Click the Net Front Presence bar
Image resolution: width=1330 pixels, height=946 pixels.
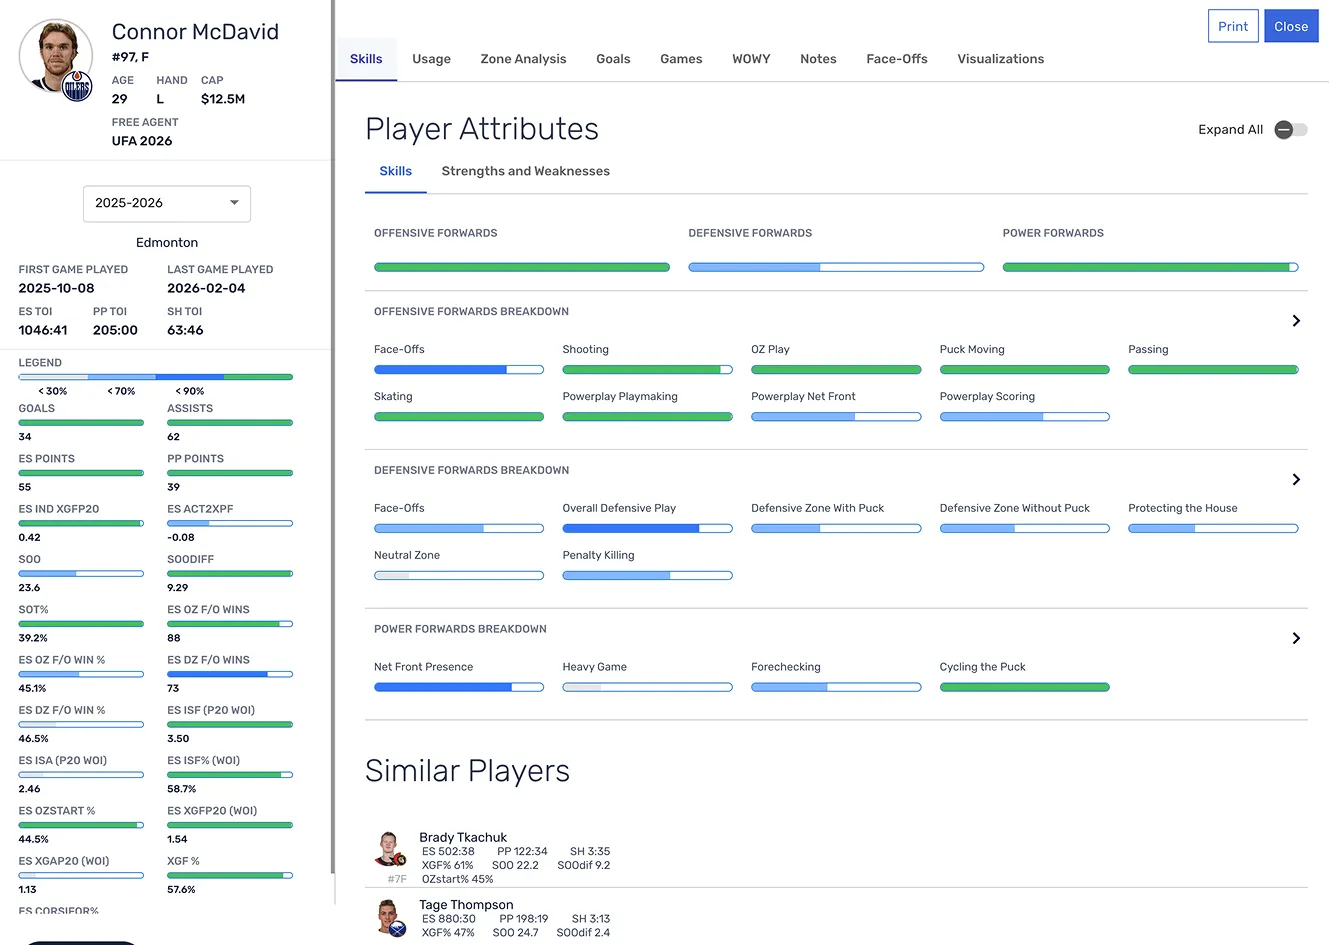[x=459, y=688]
